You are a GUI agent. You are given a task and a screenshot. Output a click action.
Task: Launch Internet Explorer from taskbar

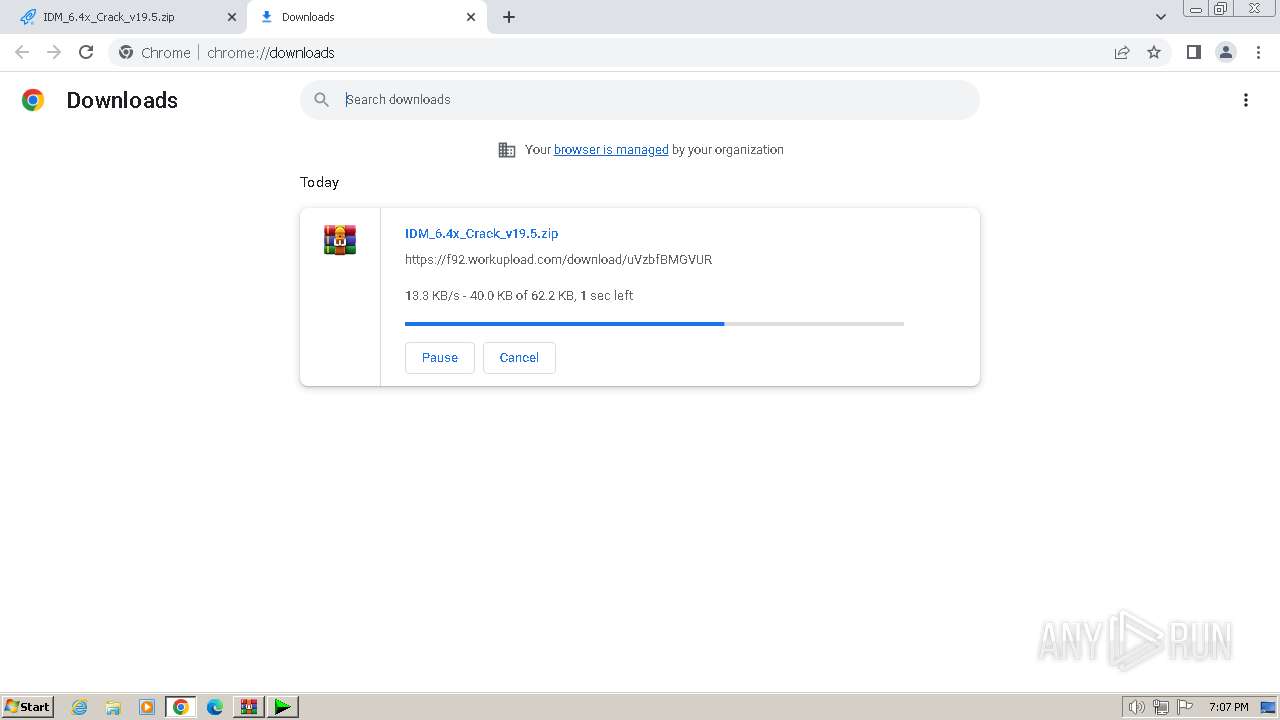click(79, 707)
